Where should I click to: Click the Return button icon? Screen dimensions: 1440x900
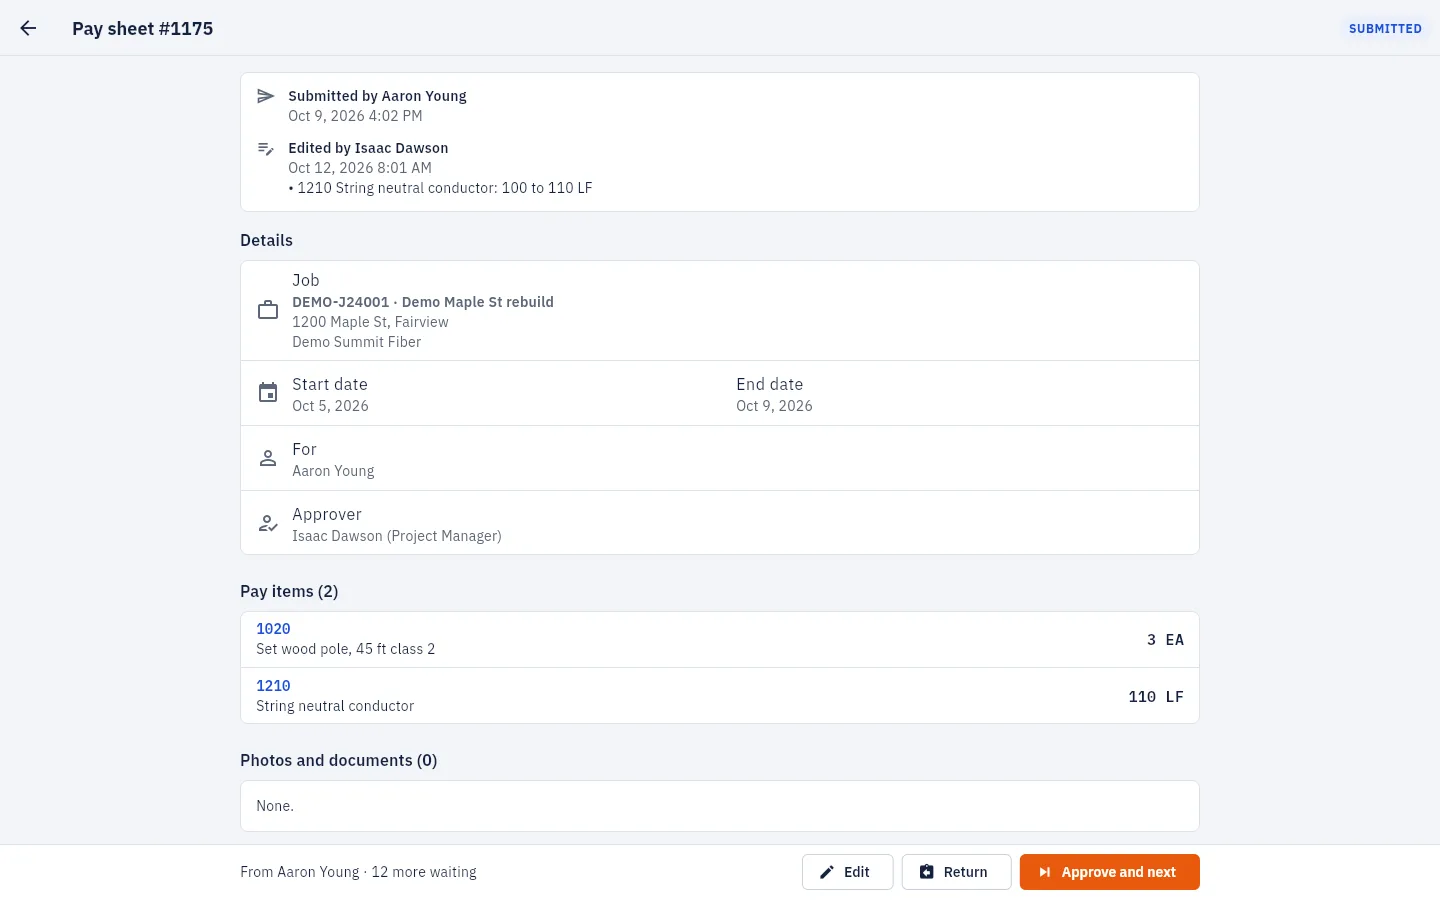click(x=927, y=872)
